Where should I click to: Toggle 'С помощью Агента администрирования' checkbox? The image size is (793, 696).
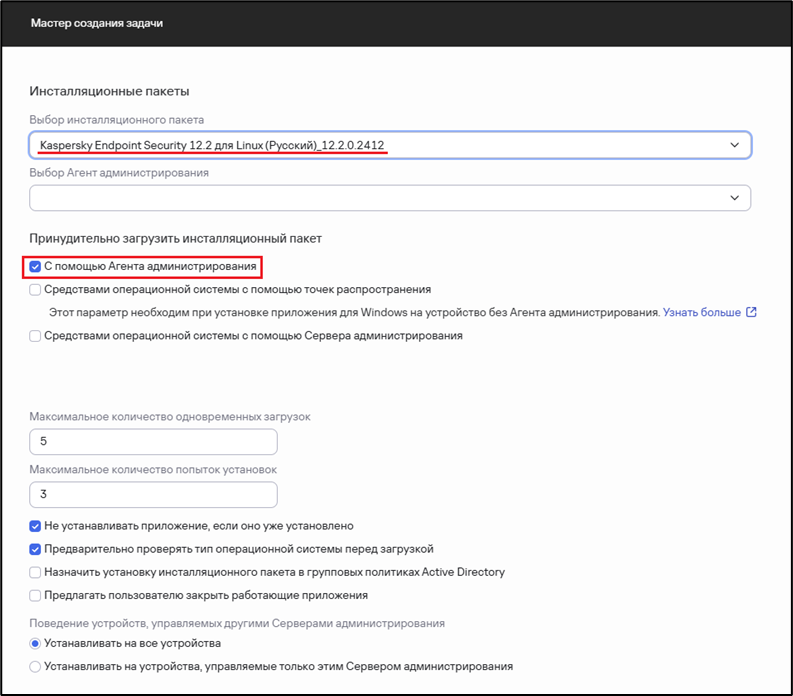(x=35, y=267)
